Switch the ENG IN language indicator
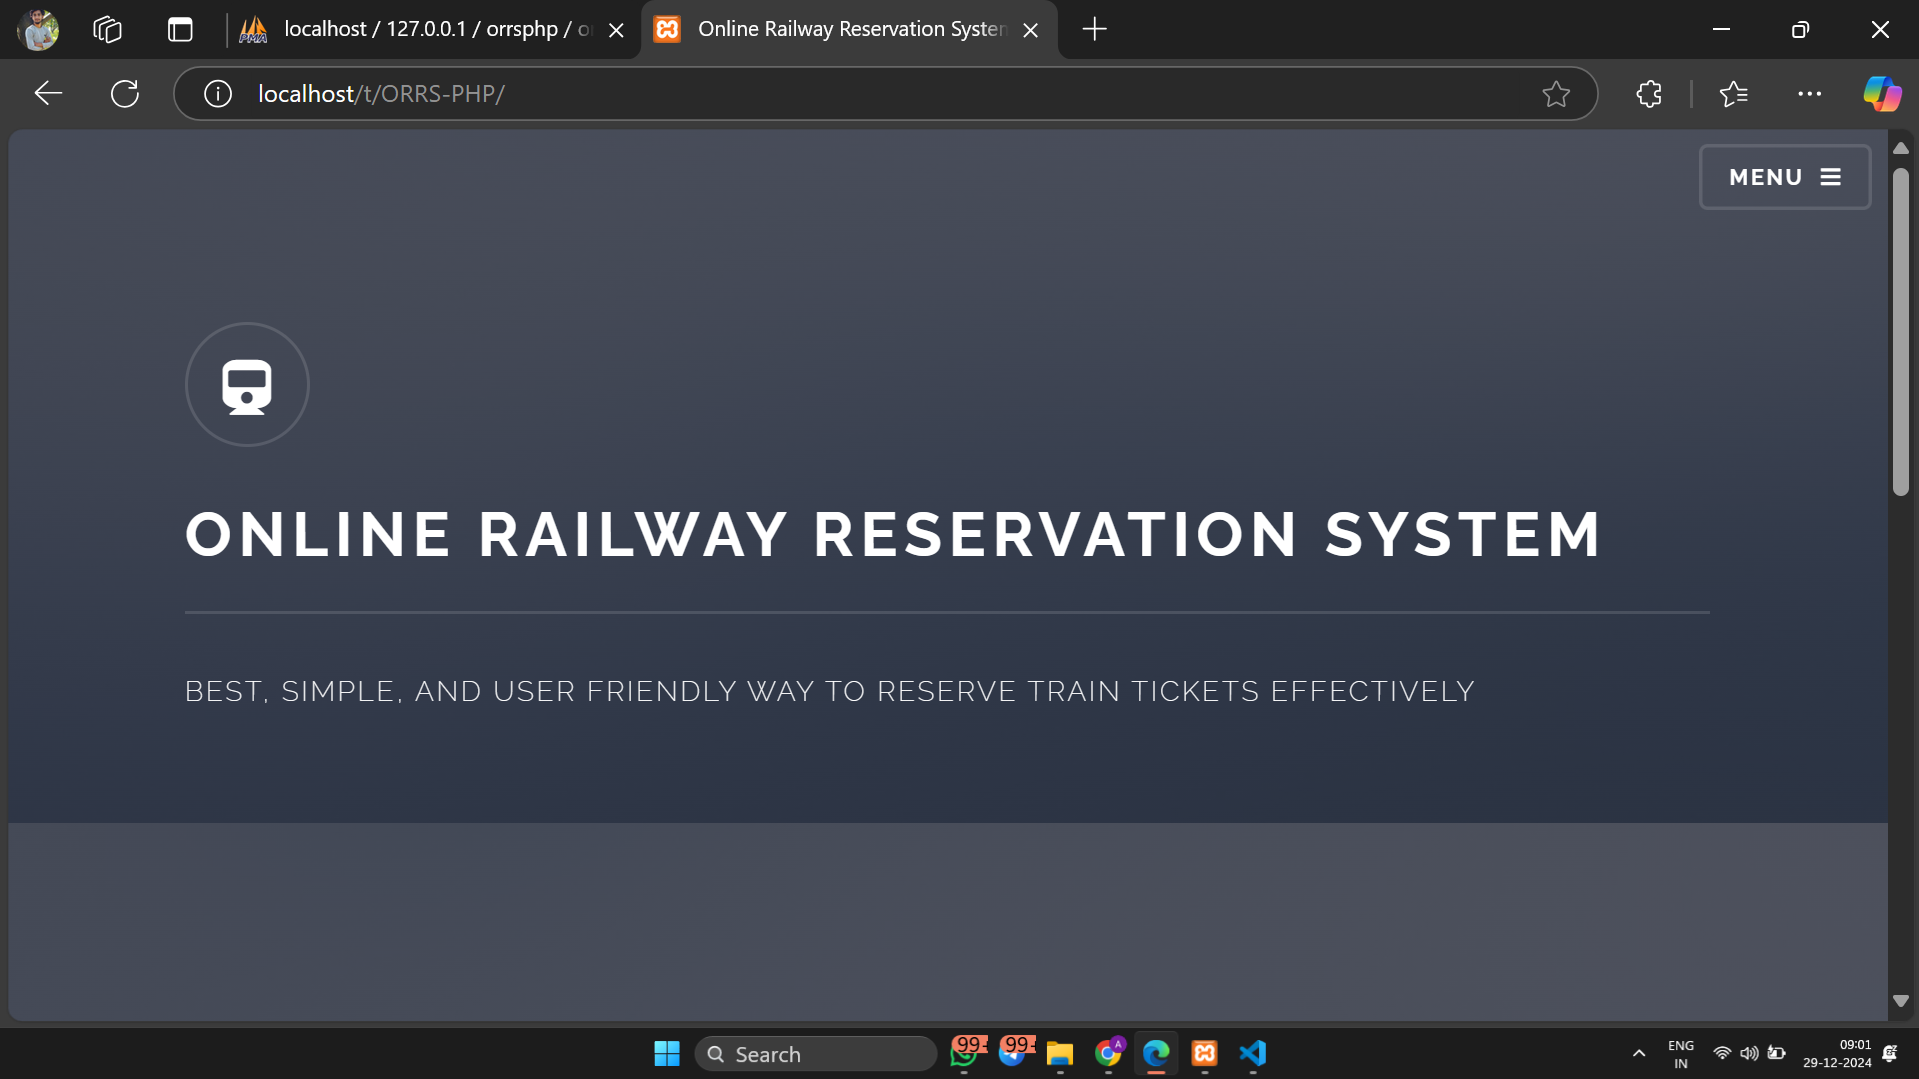The image size is (1919, 1079). pos(1680,1053)
